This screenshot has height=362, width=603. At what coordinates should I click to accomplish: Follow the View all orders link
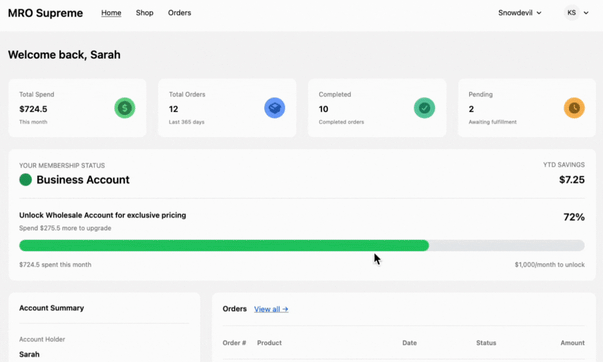pos(271,309)
